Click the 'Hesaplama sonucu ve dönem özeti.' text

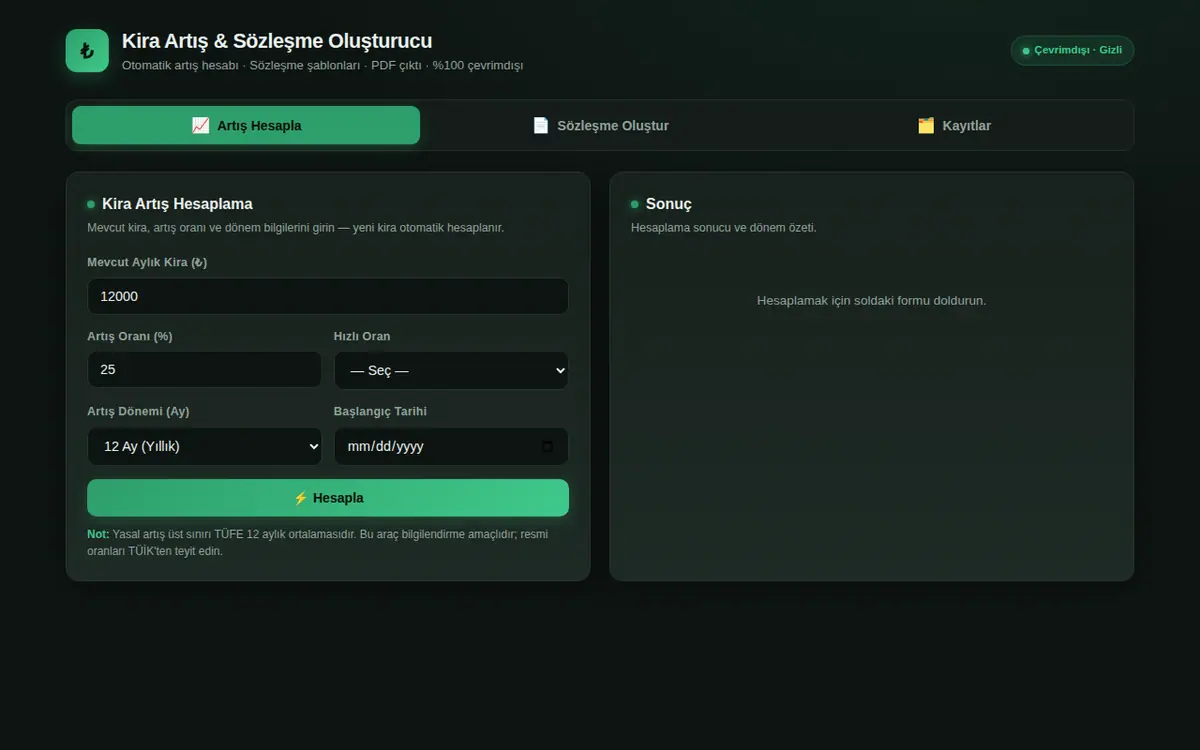point(724,227)
